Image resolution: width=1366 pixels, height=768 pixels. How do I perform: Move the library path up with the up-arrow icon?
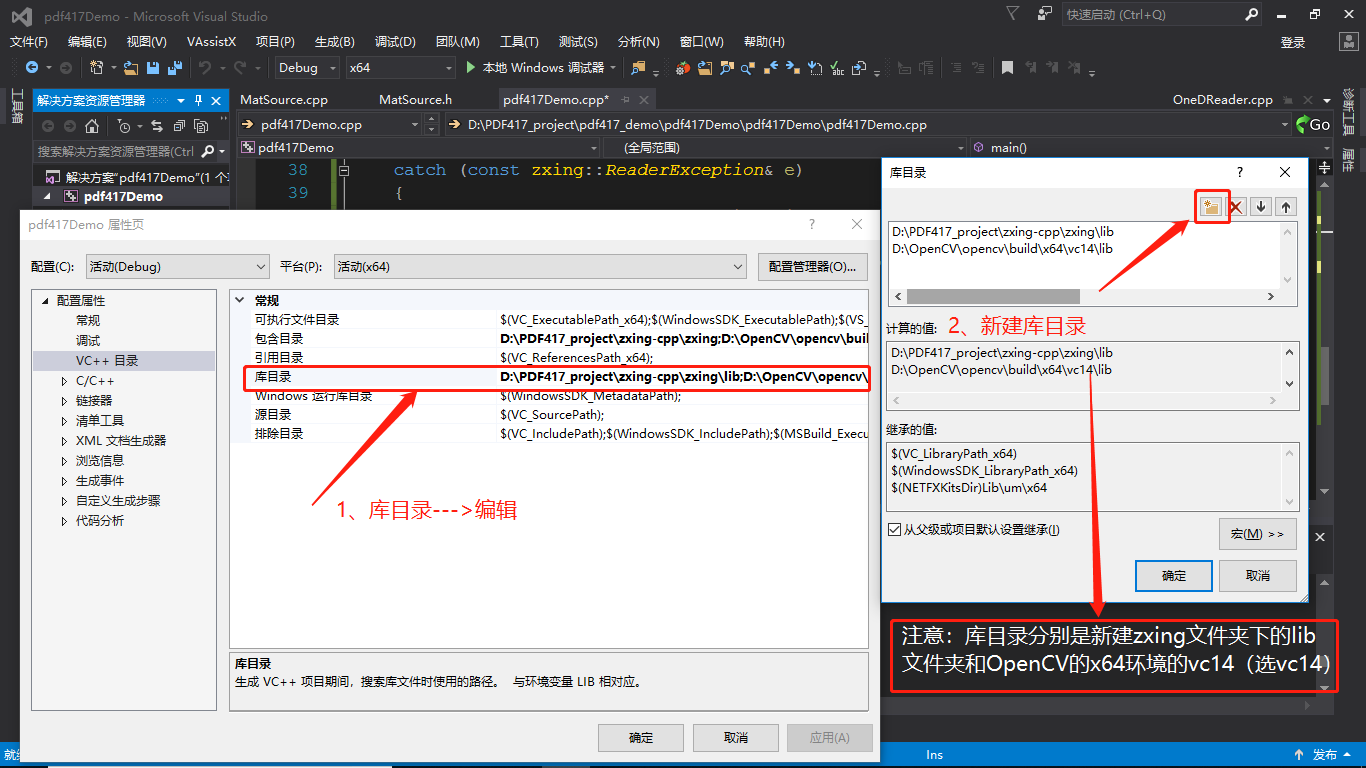click(x=1286, y=206)
